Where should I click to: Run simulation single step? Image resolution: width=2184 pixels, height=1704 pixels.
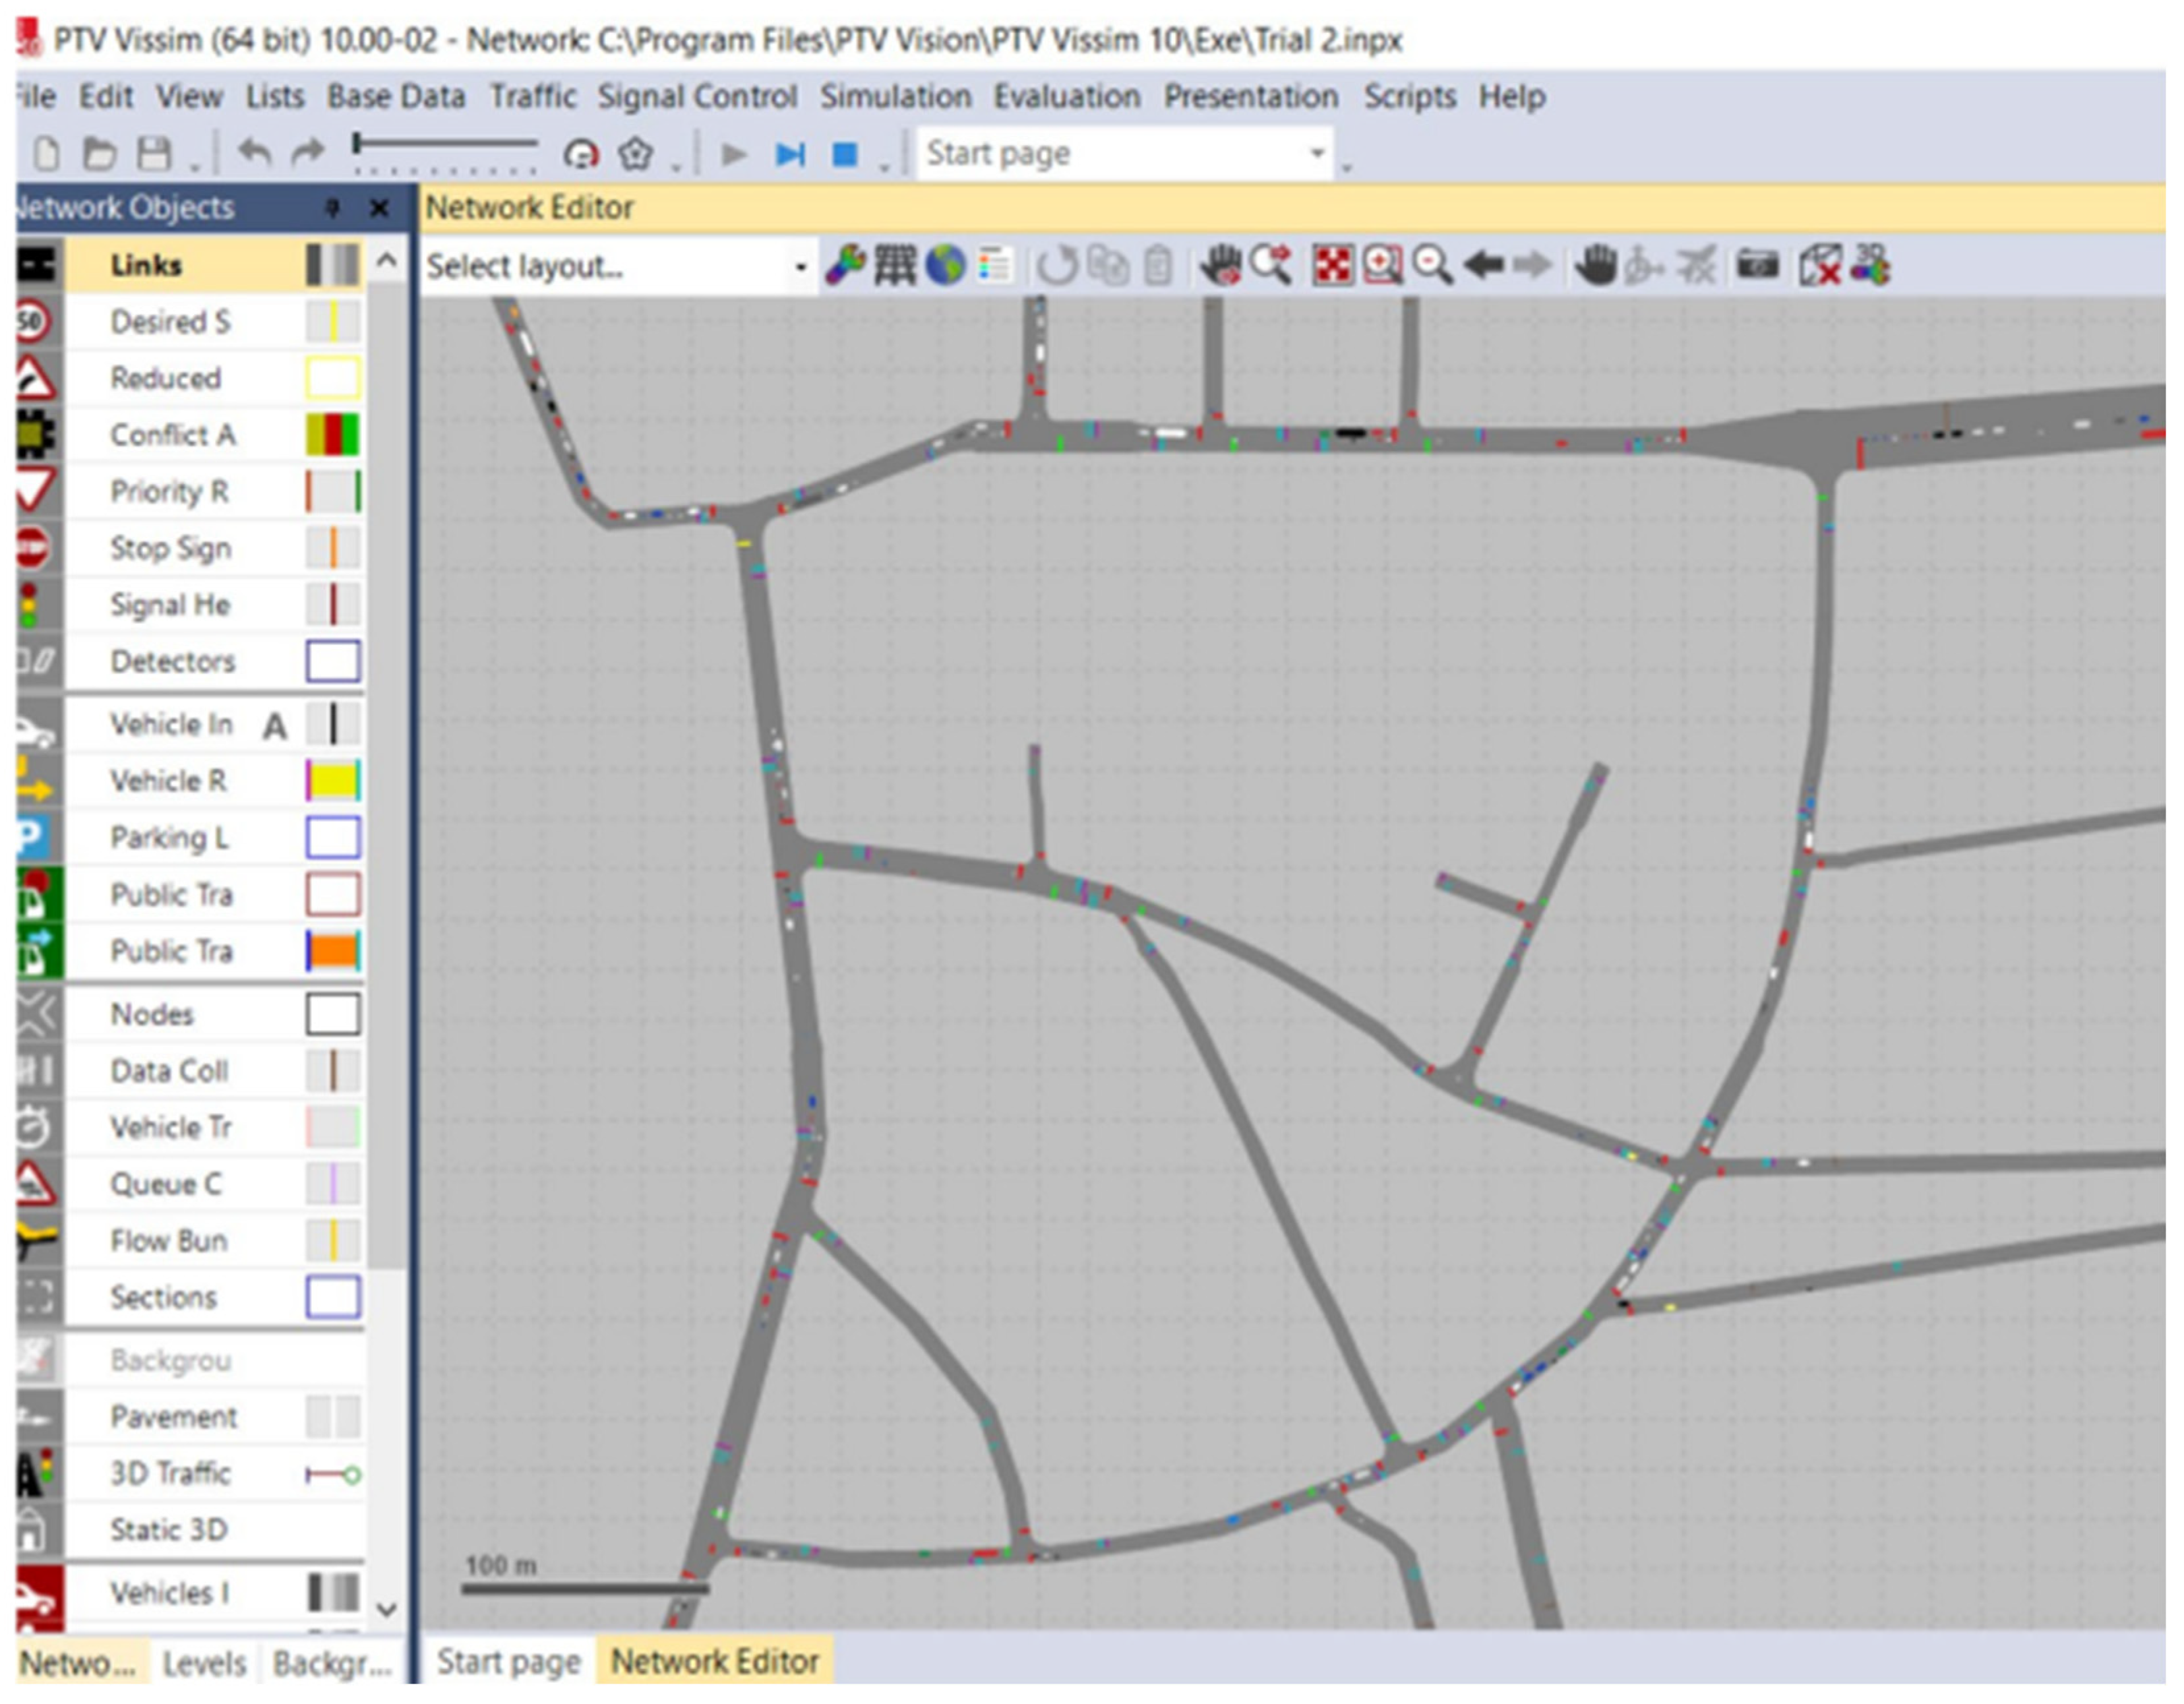pyautogui.click(x=790, y=154)
